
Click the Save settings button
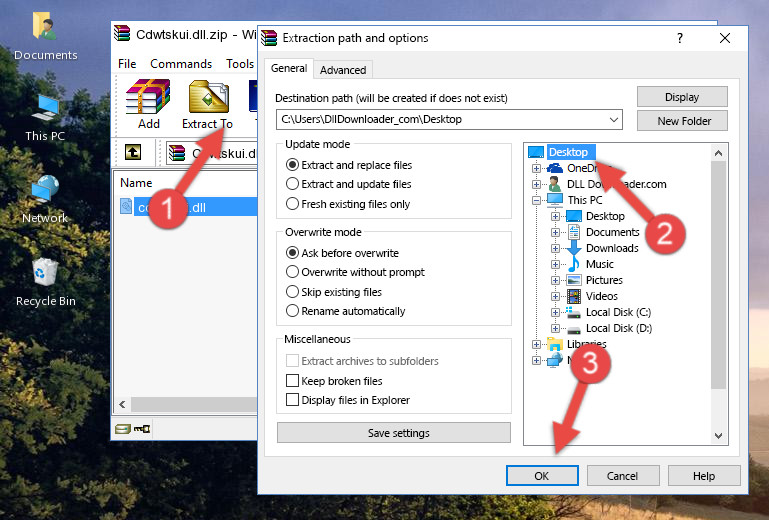pos(394,433)
